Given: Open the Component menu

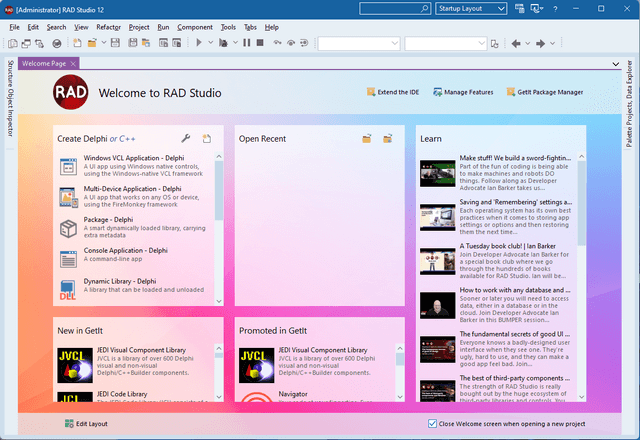Looking at the screenshot, I should tap(195, 27).
